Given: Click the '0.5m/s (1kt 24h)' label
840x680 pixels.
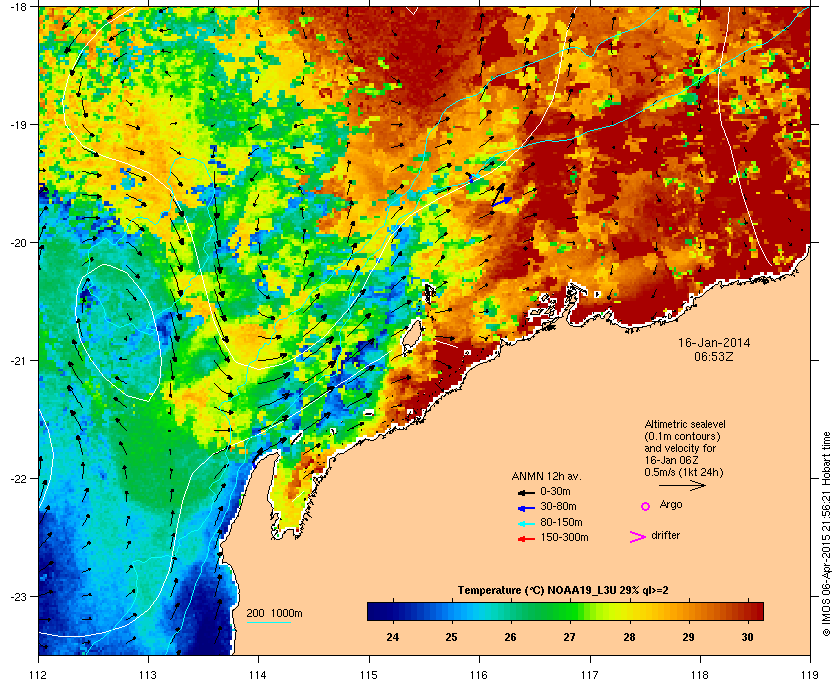Looking at the screenshot, I should 684,473.
